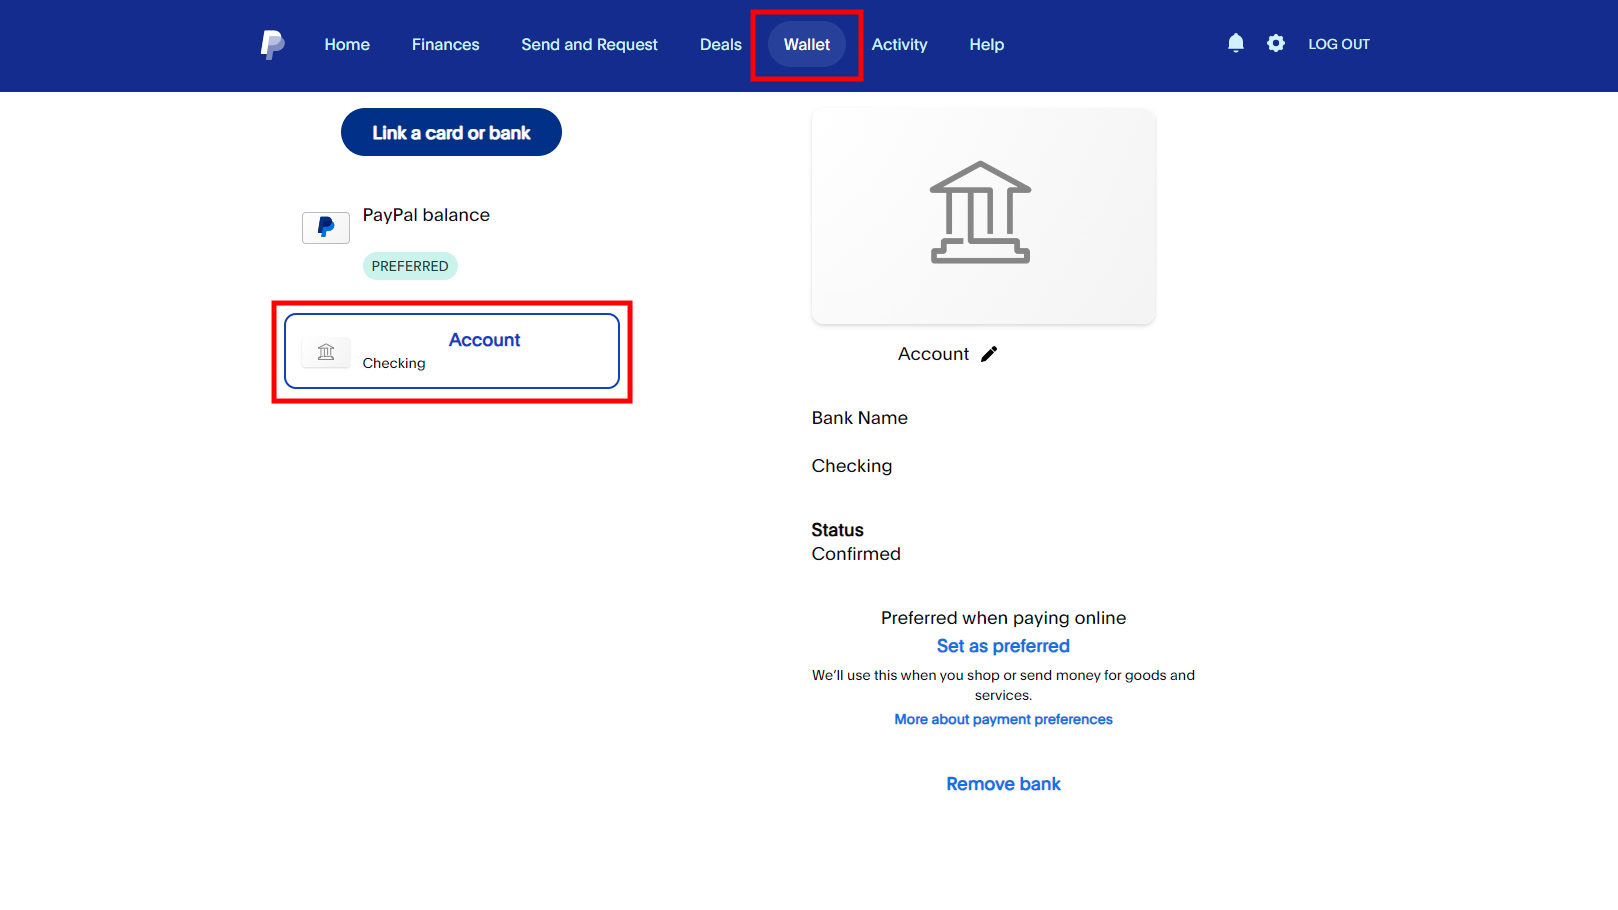View the Activity page
This screenshot has width=1618, height=910.
pos(899,44)
